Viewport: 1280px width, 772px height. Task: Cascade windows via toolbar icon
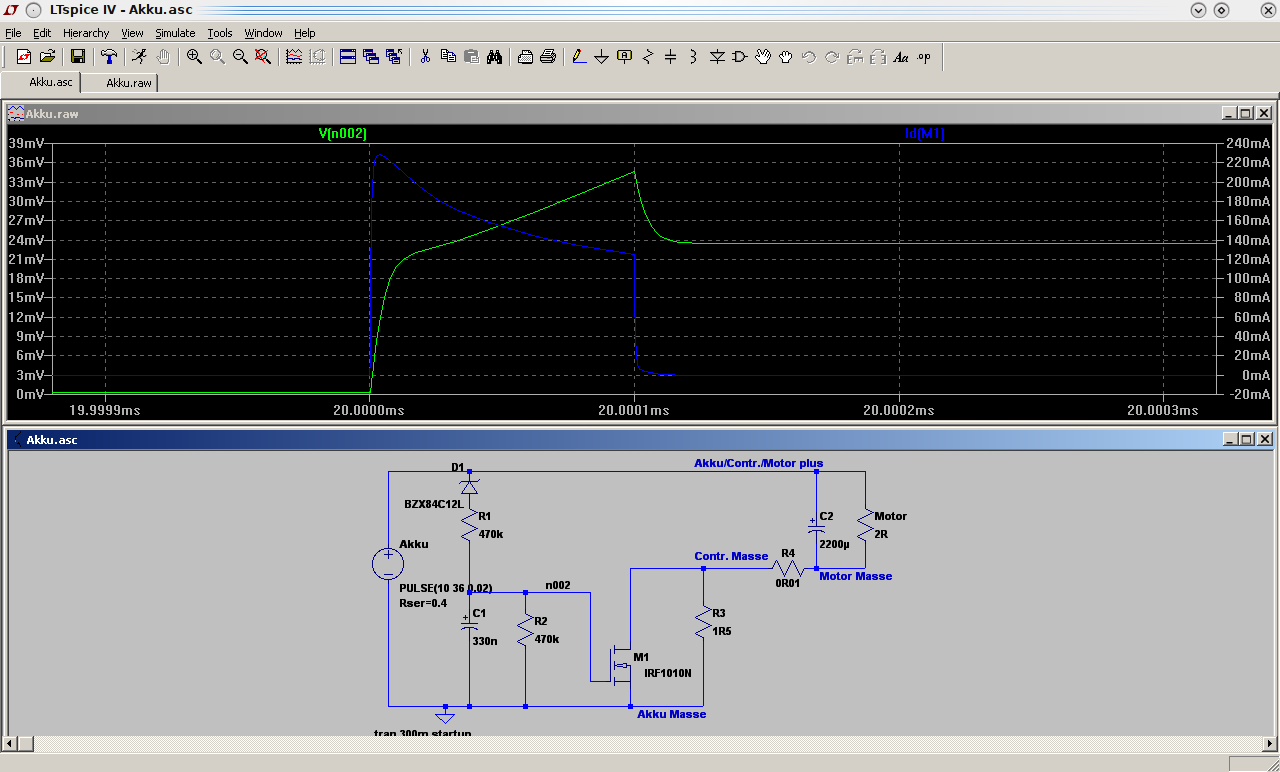371,57
